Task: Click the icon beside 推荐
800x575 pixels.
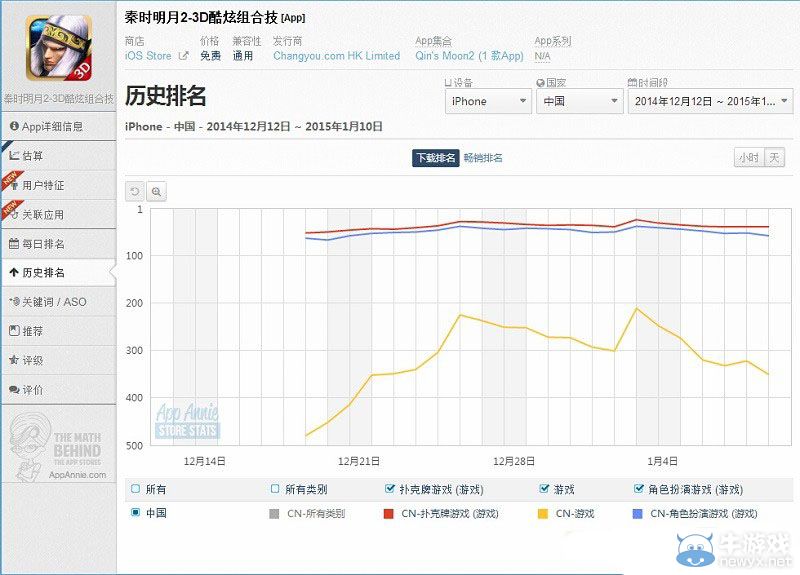Action: click(14, 331)
